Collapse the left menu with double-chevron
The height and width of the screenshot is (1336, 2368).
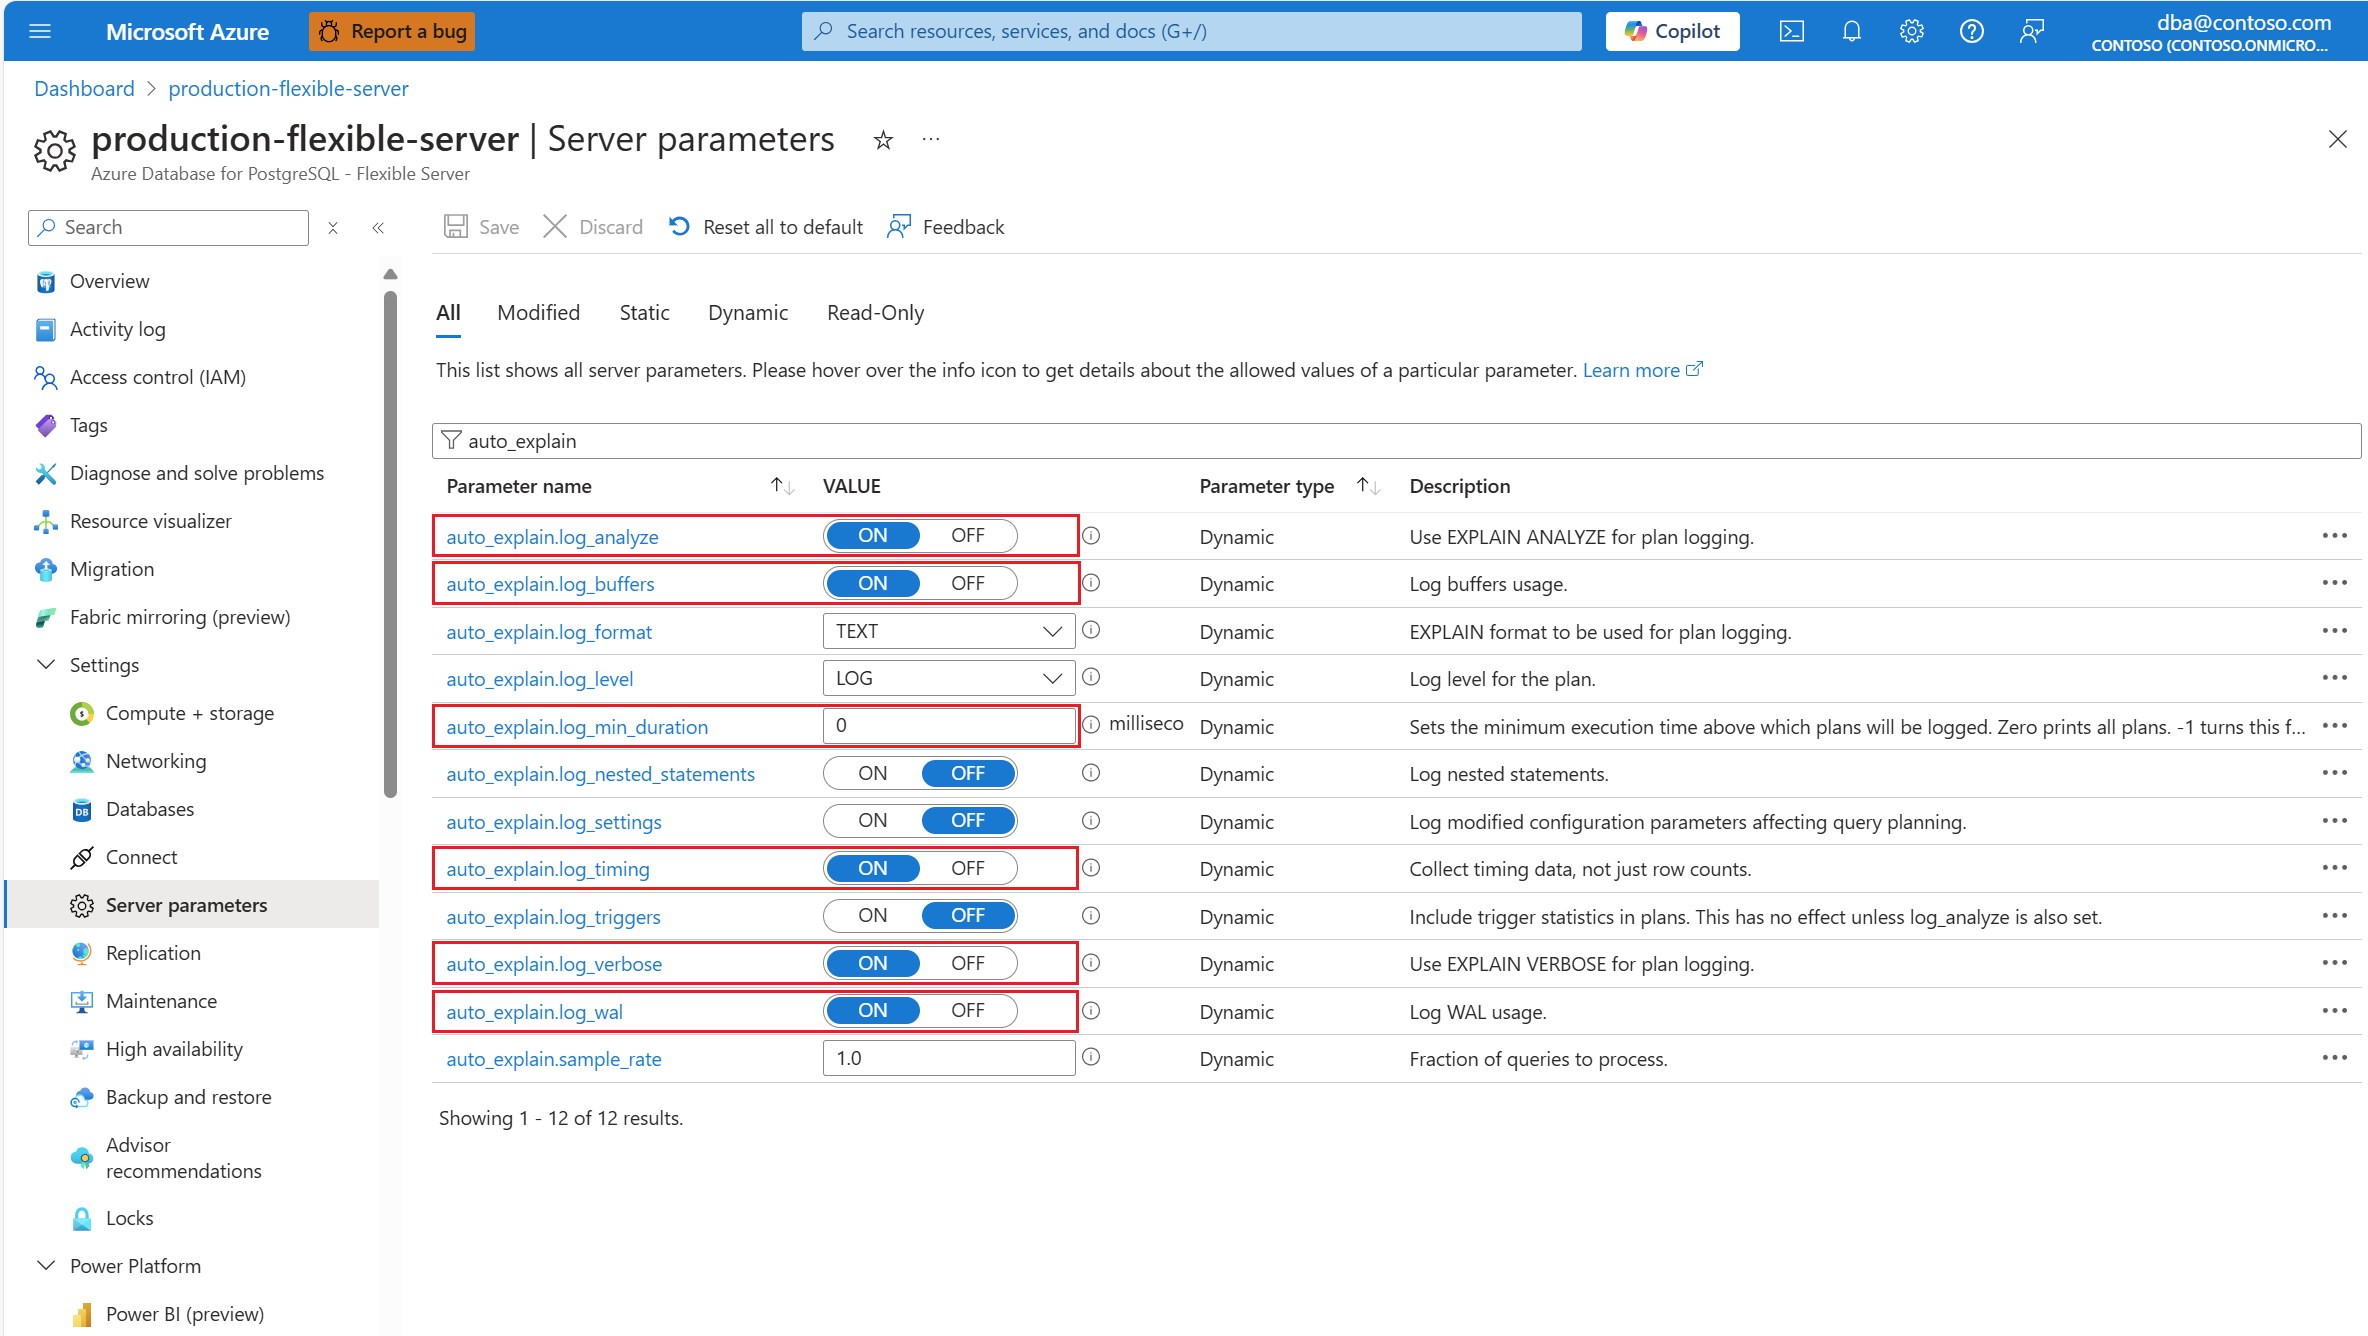(378, 228)
